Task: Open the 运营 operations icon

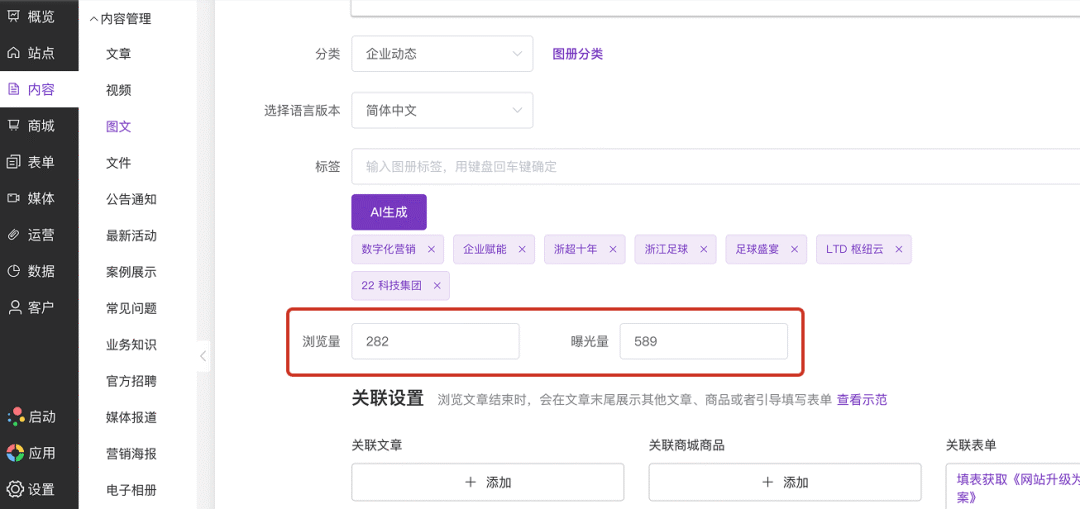Action: coord(14,235)
